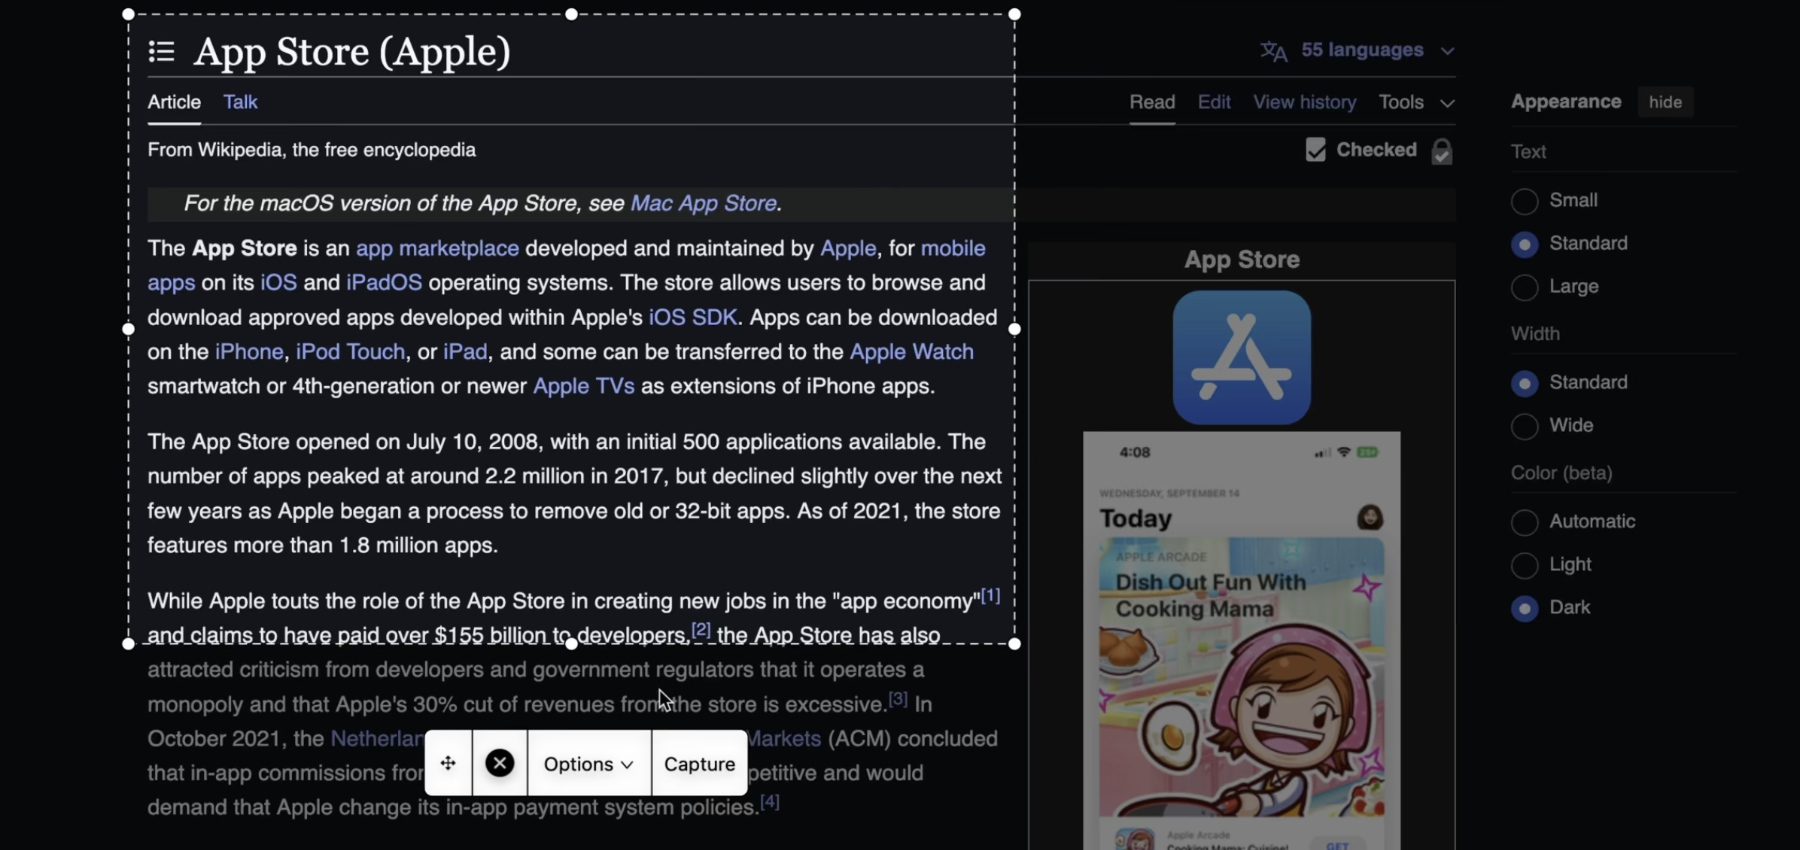
Task: Open the iPadOS link
Action: point(384,282)
